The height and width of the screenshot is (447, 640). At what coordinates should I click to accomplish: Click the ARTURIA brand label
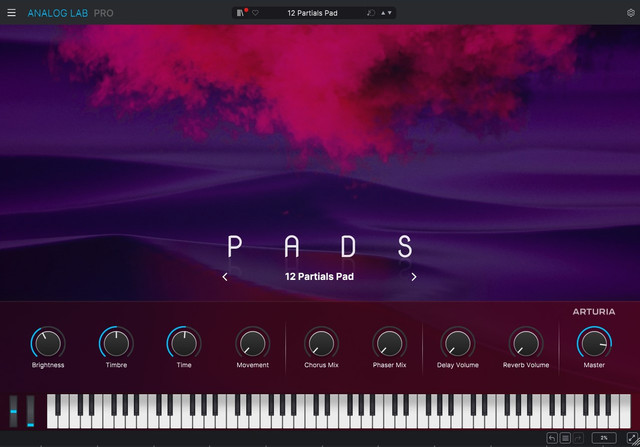pos(594,312)
